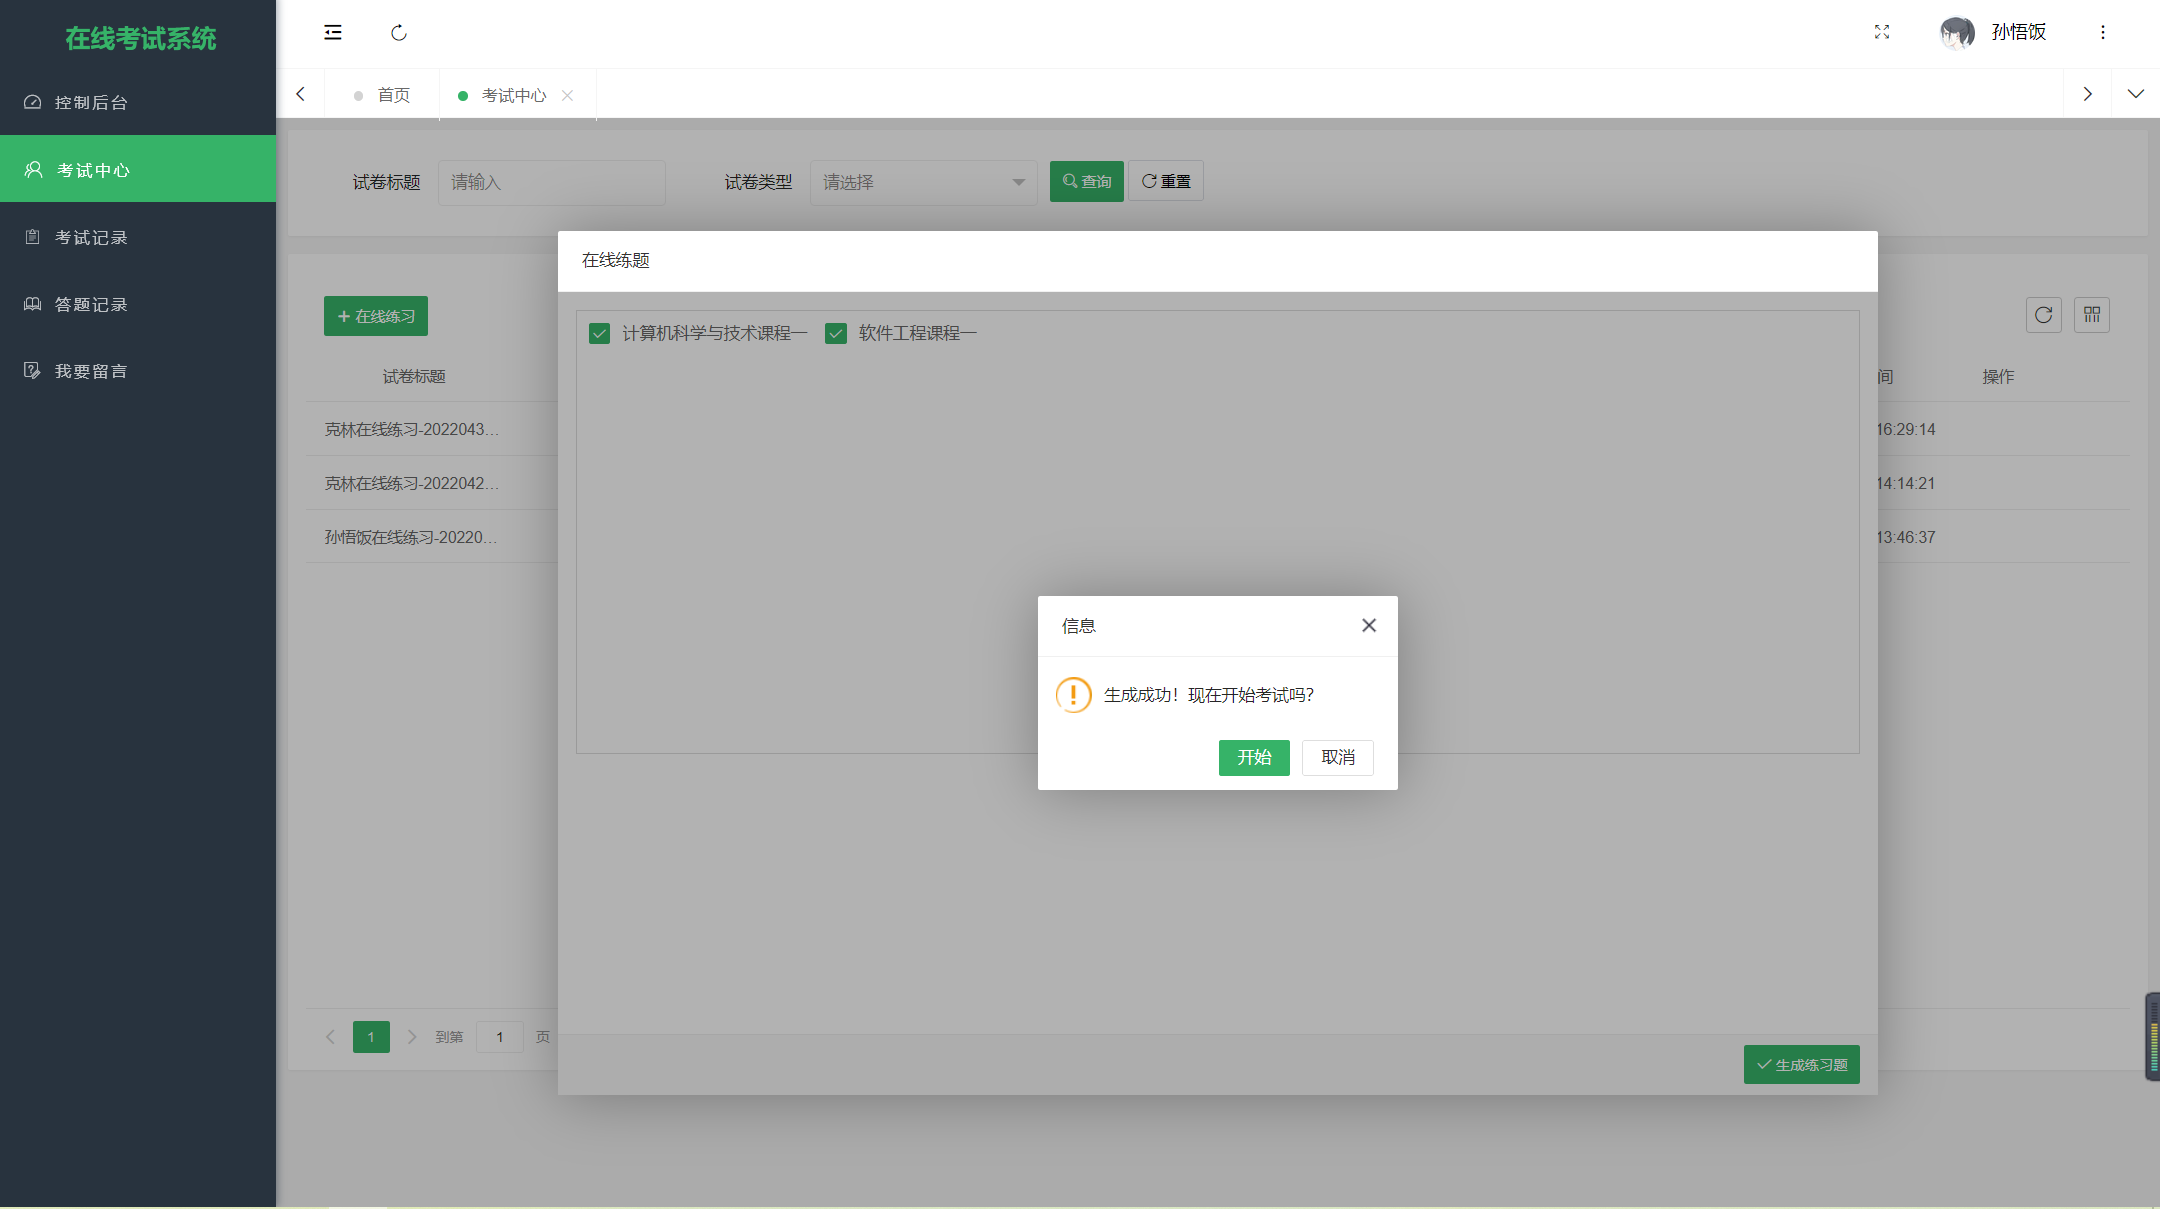Expand the 试卷类型 dropdown
The width and height of the screenshot is (2160, 1209).
[x=923, y=182]
